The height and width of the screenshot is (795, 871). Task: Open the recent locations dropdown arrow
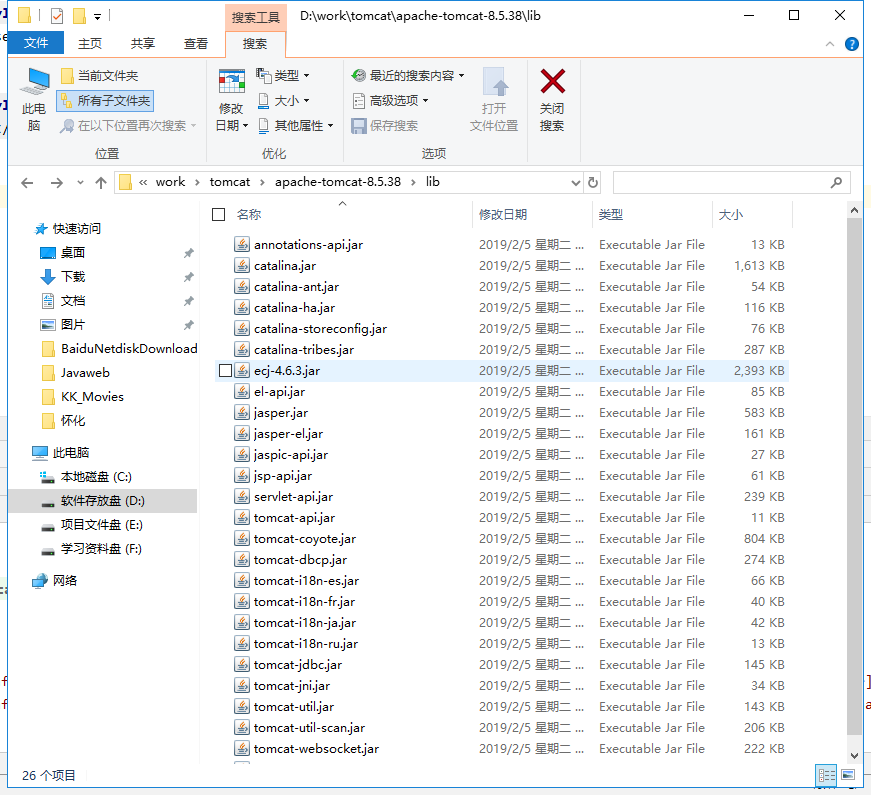click(81, 182)
